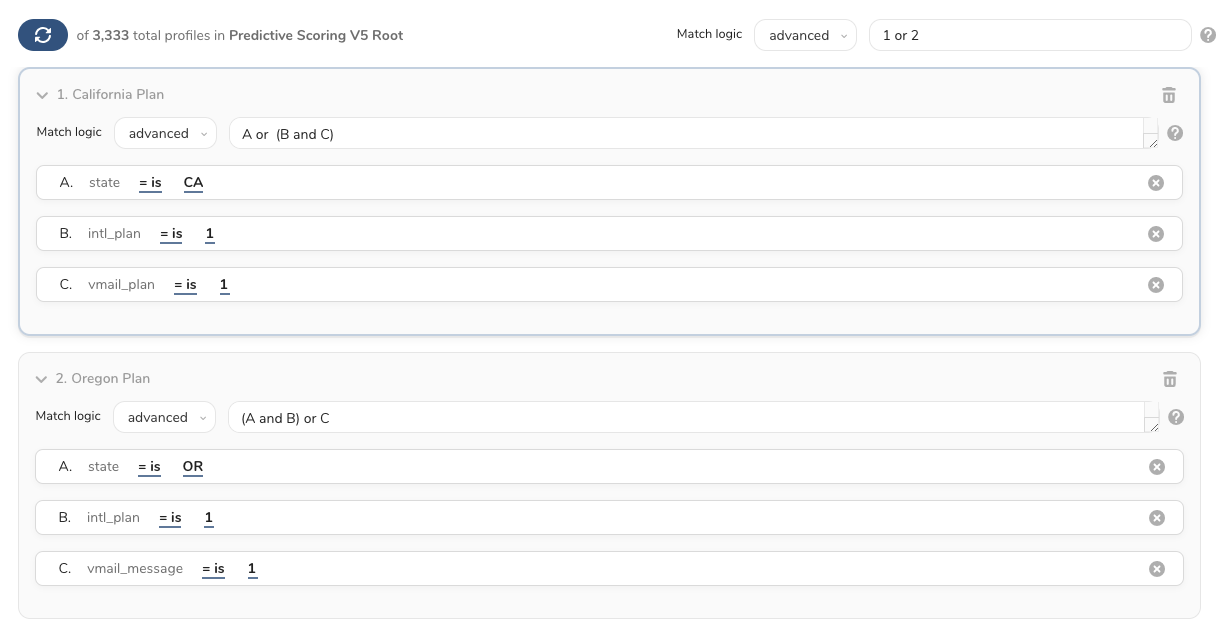Edit the '1 or 2' logic field
Image resolution: width=1222 pixels, height=629 pixels.
coord(1028,35)
